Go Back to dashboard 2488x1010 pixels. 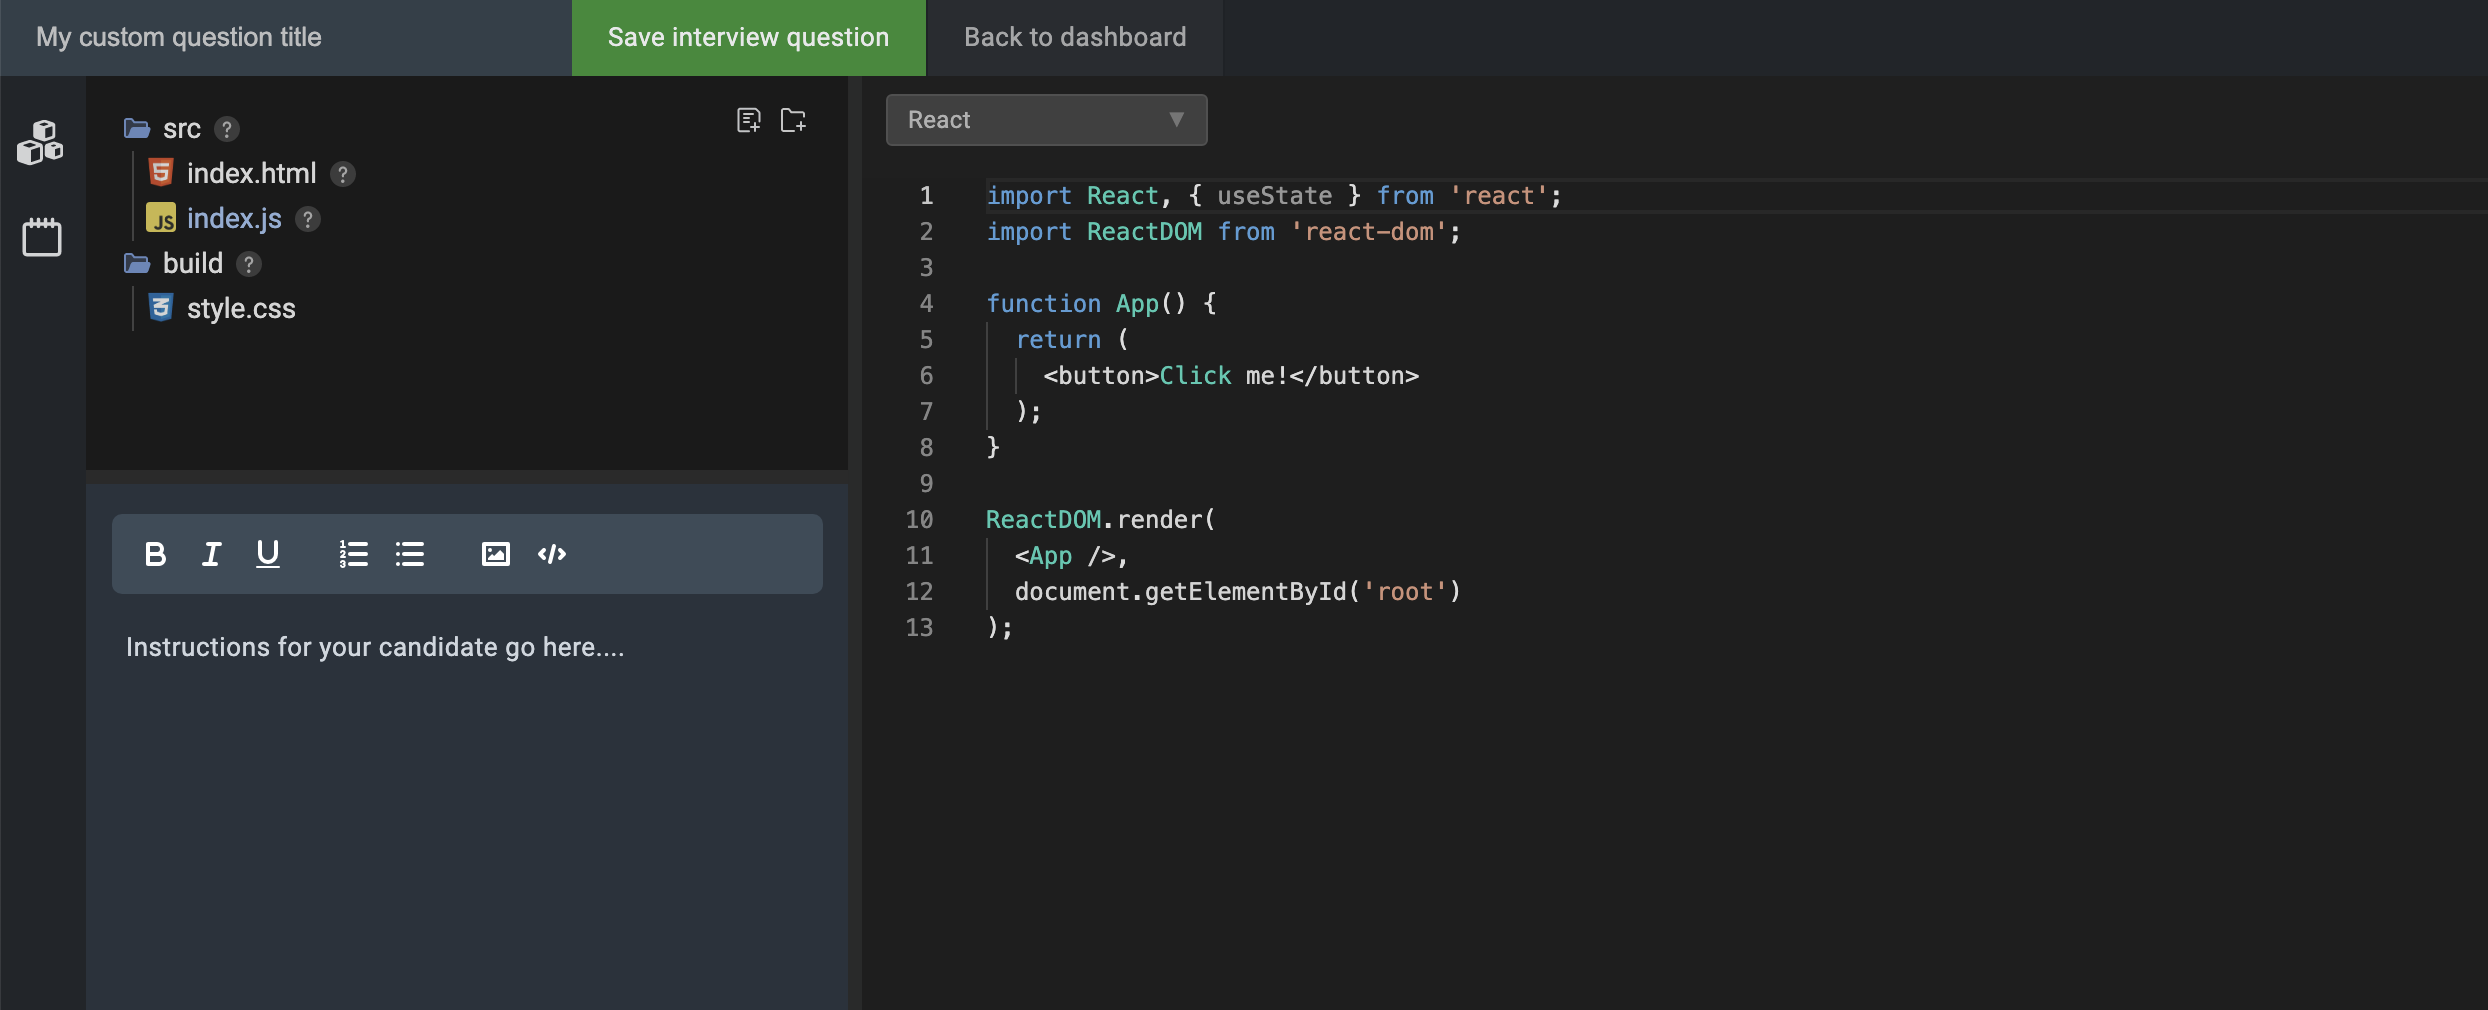pyautogui.click(x=1074, y=38)
